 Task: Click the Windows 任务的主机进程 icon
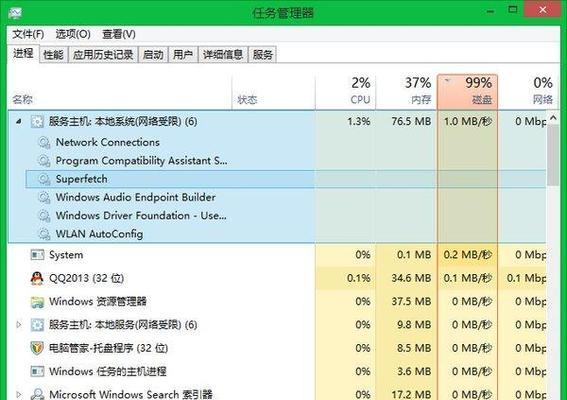click(x=37, y=371)
